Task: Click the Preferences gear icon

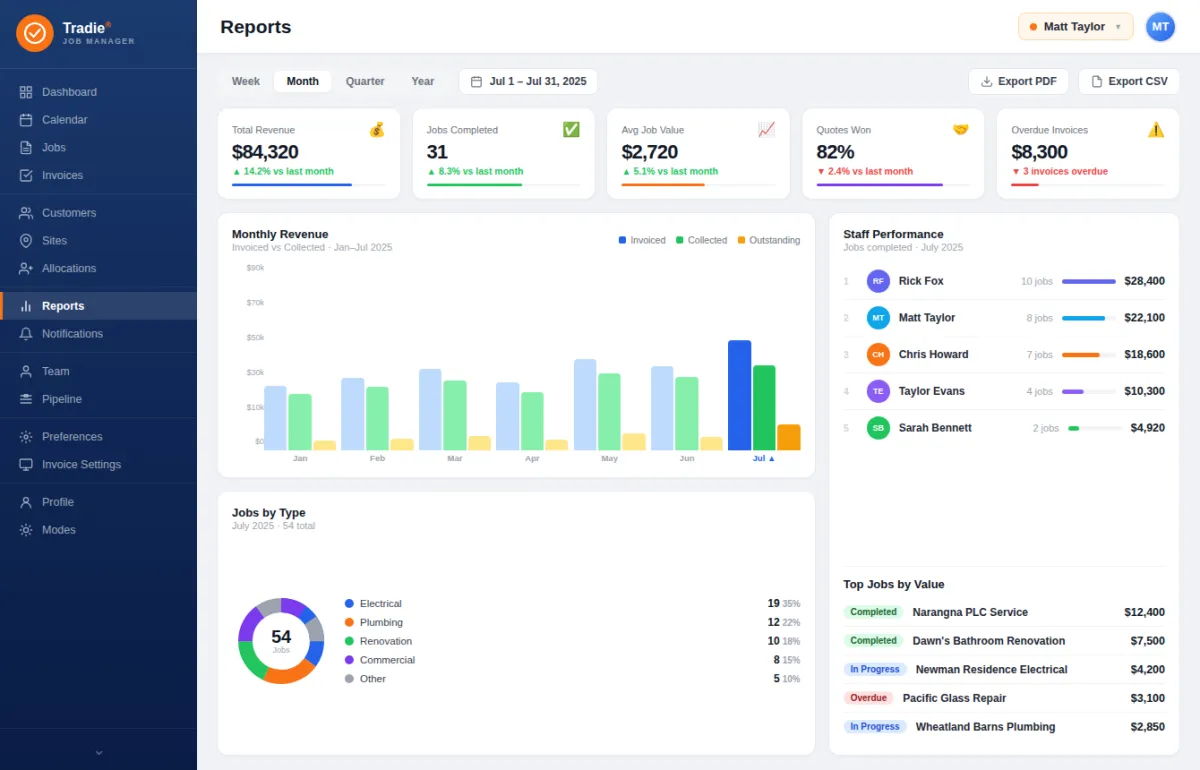Action: click(x=26, y=437)
